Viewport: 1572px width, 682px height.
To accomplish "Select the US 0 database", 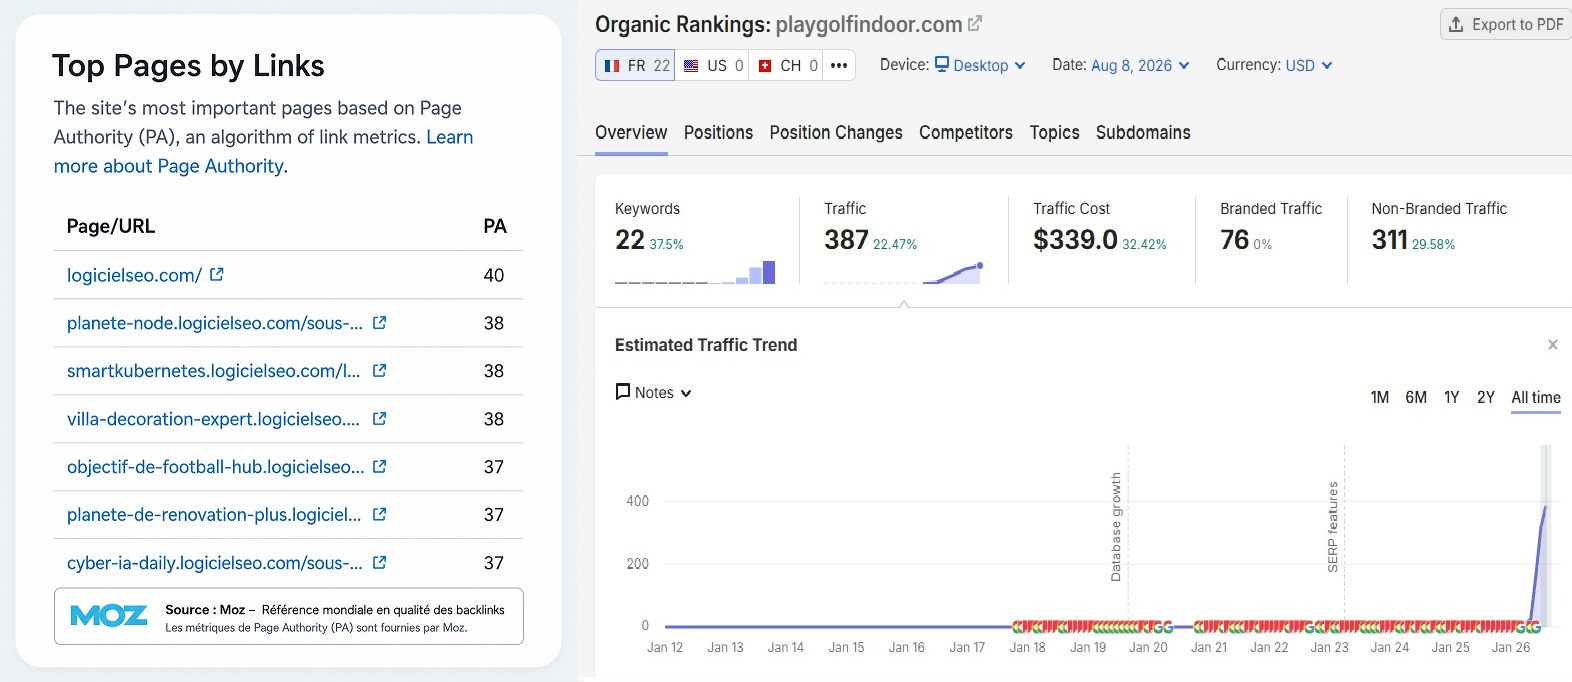I will tap(712, 66).
